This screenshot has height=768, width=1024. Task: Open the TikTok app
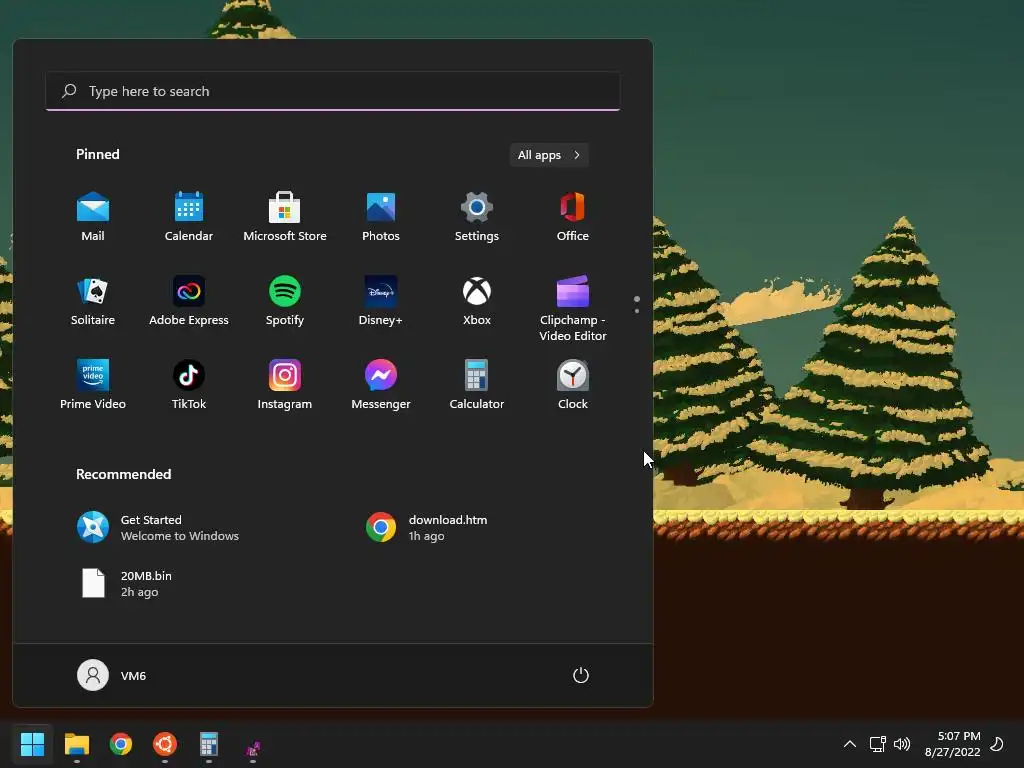[189, 385]
